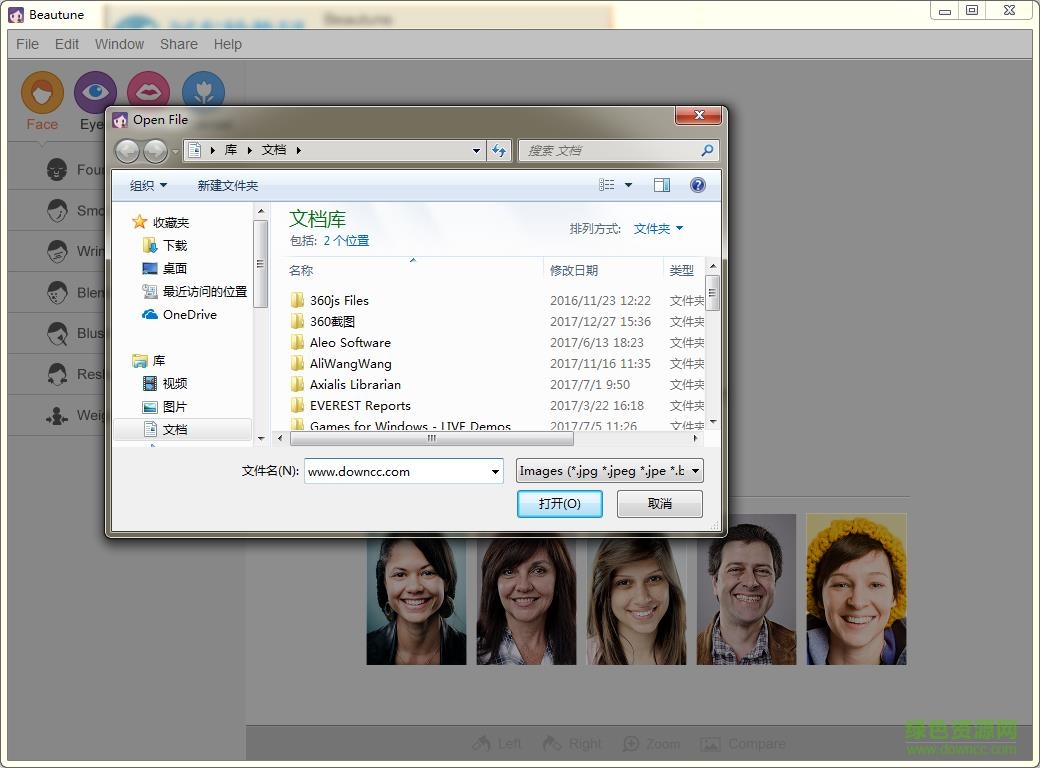Select the Face tool icon
This screenshot has height=768, width=1040.
pyautogui.click(x=42, y=94)
